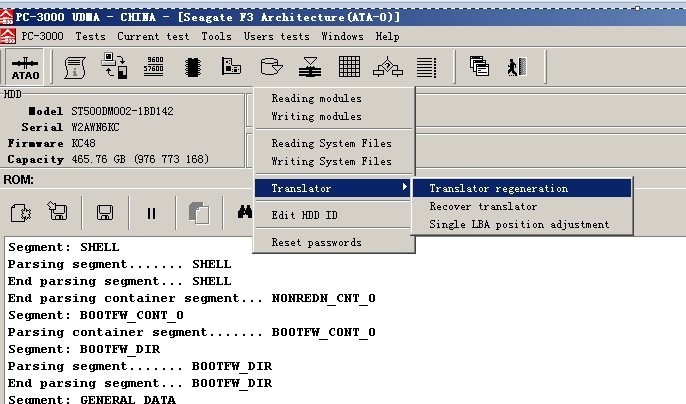Open the module directory icon

pos(231,66)
